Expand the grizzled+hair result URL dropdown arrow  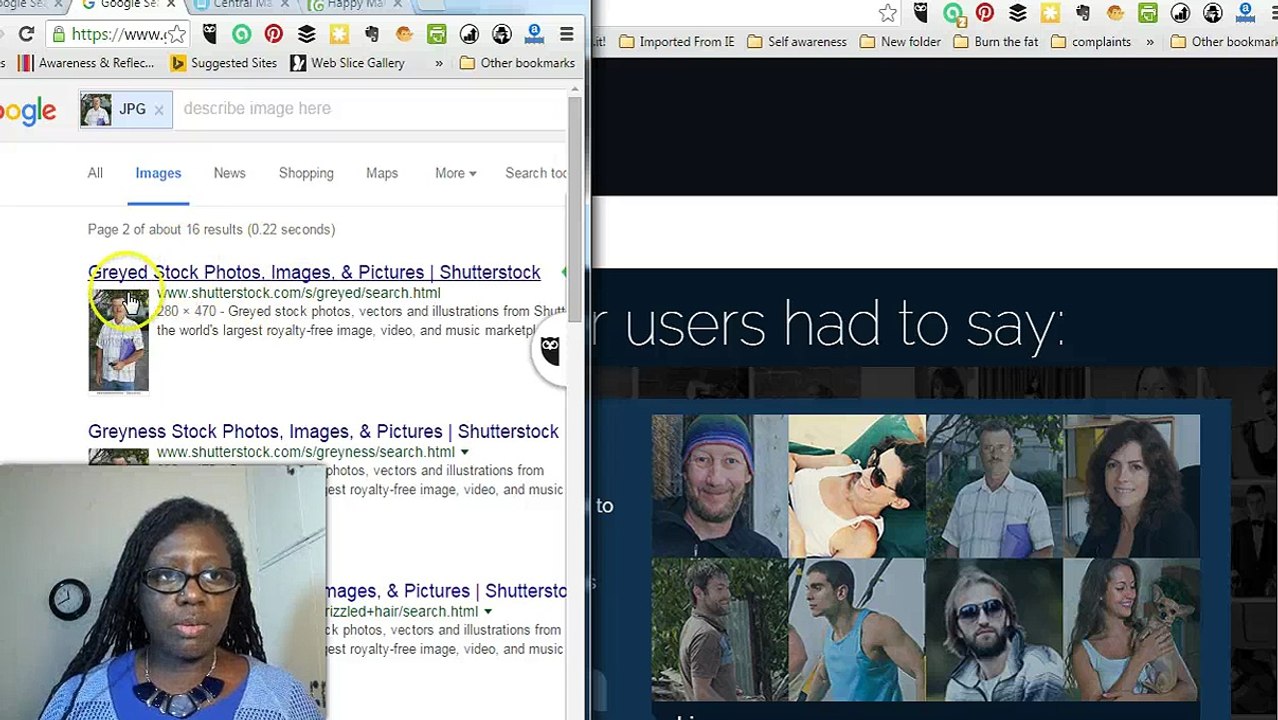[x=488, y=612]
